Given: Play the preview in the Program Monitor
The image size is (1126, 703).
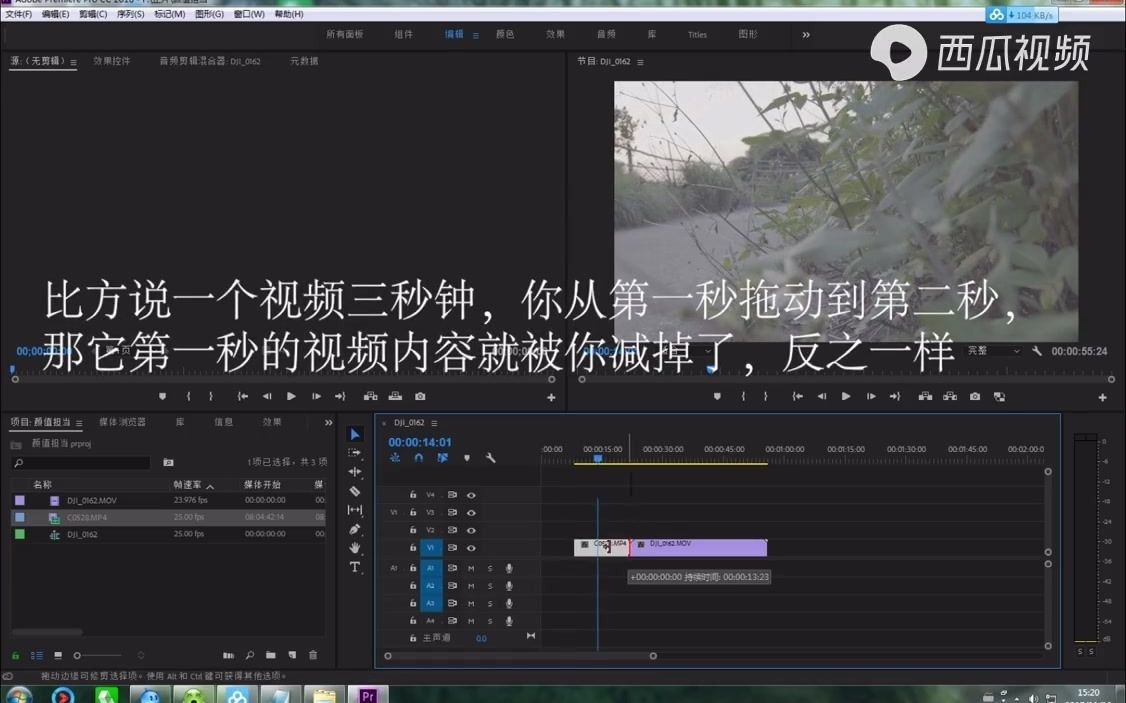Looking at the screenshot, I should (846, 396).
